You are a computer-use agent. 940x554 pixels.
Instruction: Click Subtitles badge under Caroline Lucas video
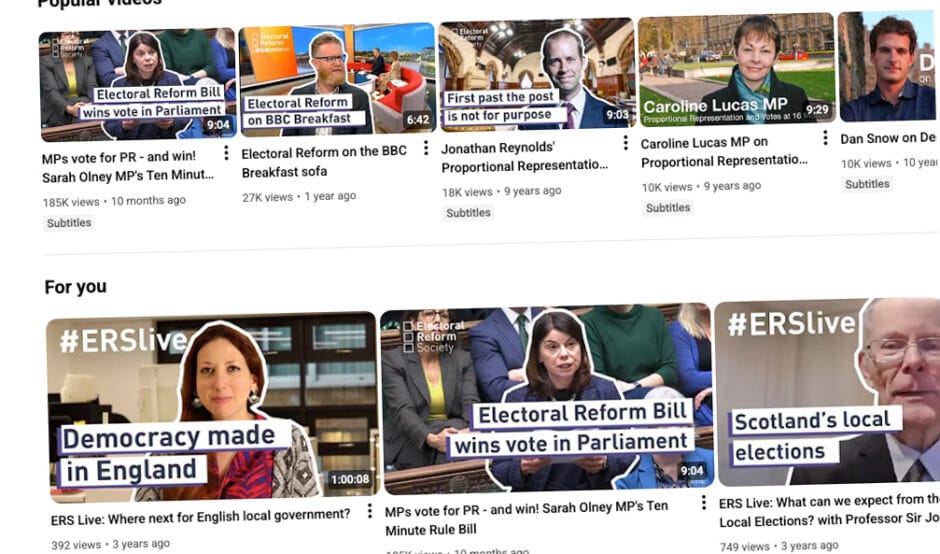click(668, 207)
